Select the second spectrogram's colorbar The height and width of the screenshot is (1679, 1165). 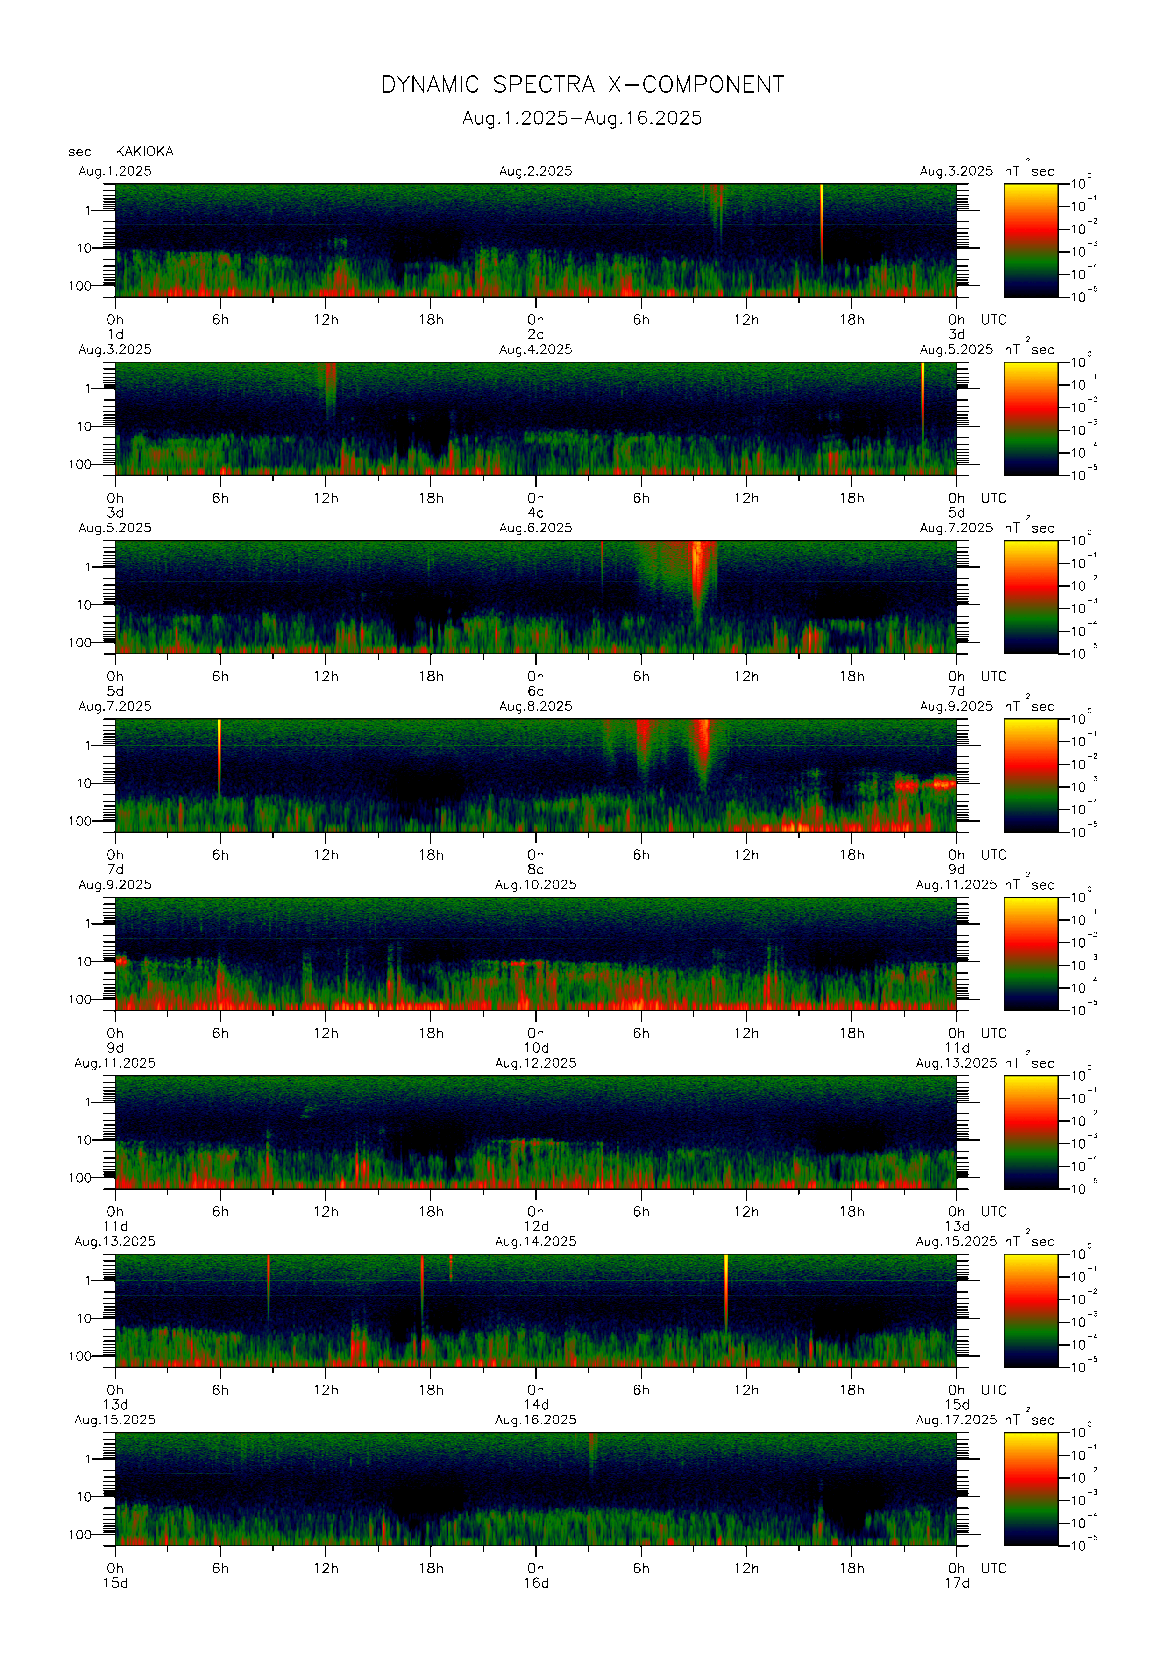coord(1030,418)
